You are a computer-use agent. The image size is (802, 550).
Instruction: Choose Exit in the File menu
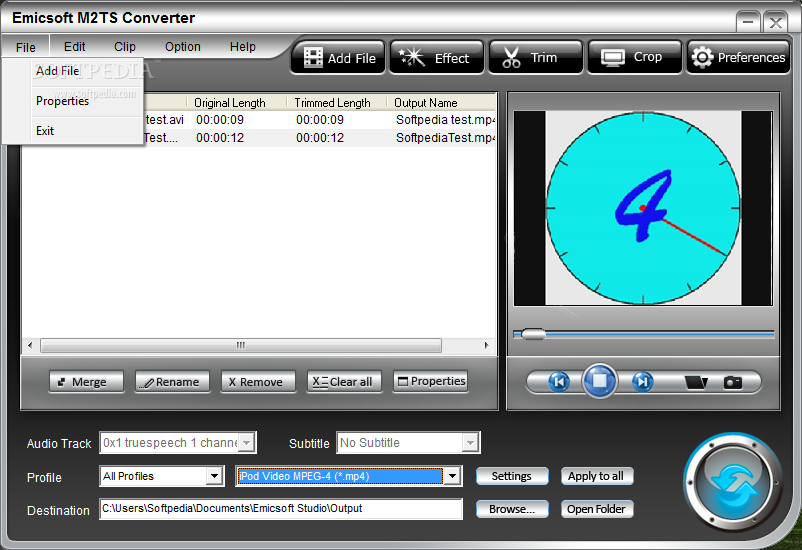pyautogui.click(x=73, y=130)
